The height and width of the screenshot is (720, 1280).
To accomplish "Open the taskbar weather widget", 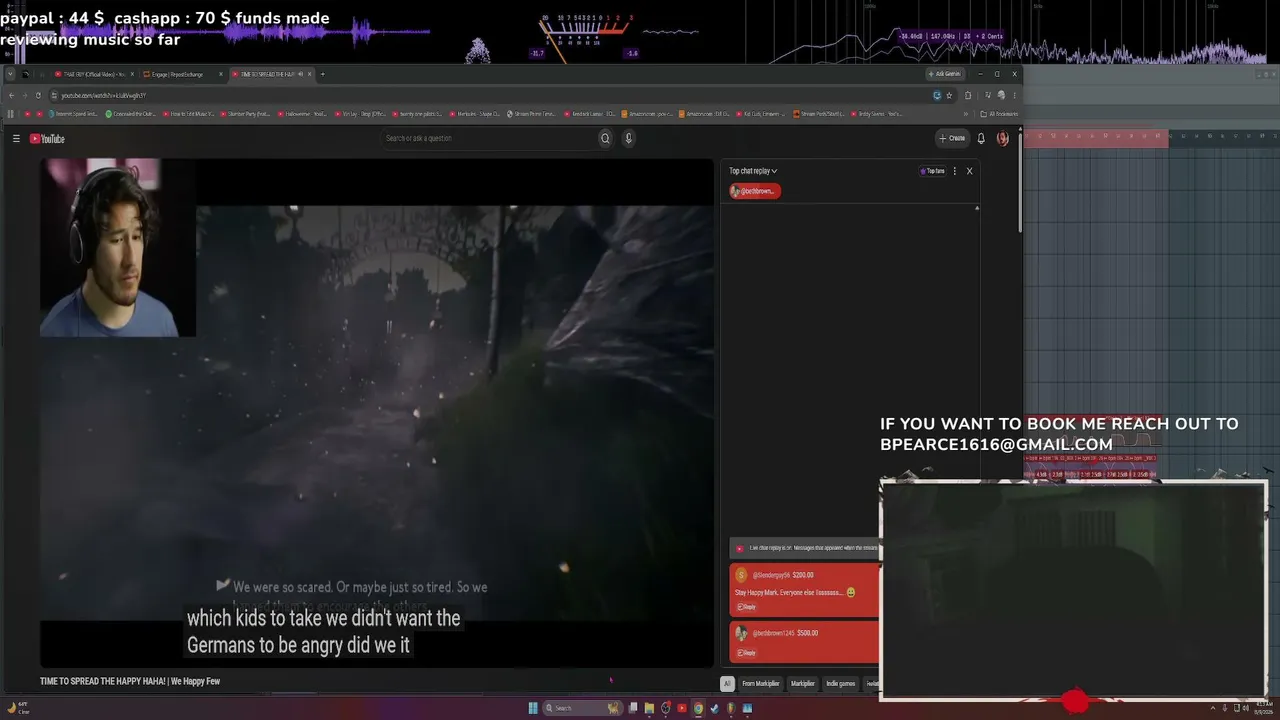I will tap(18, 708).
